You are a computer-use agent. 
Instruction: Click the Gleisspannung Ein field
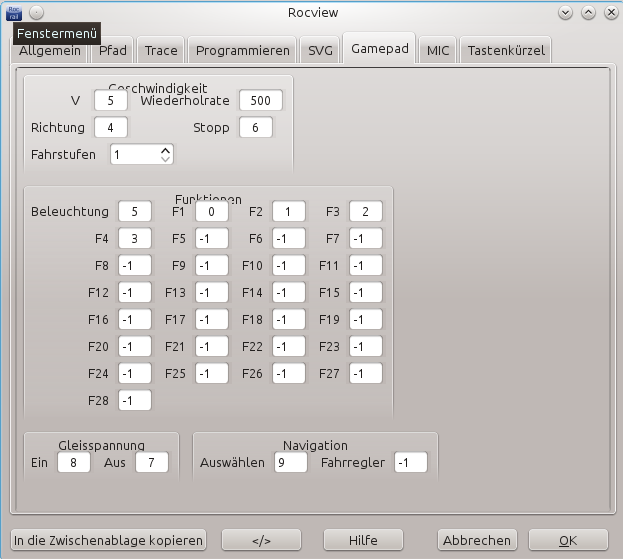point(73,463)
